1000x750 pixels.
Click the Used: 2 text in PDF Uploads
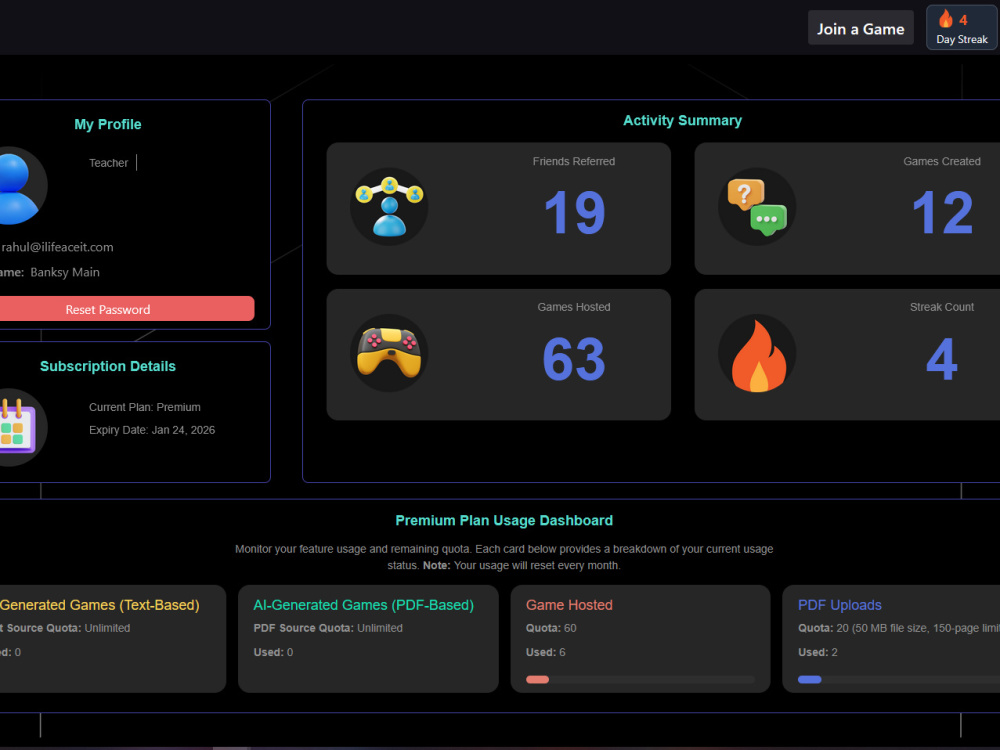click(x=818, y=652)
